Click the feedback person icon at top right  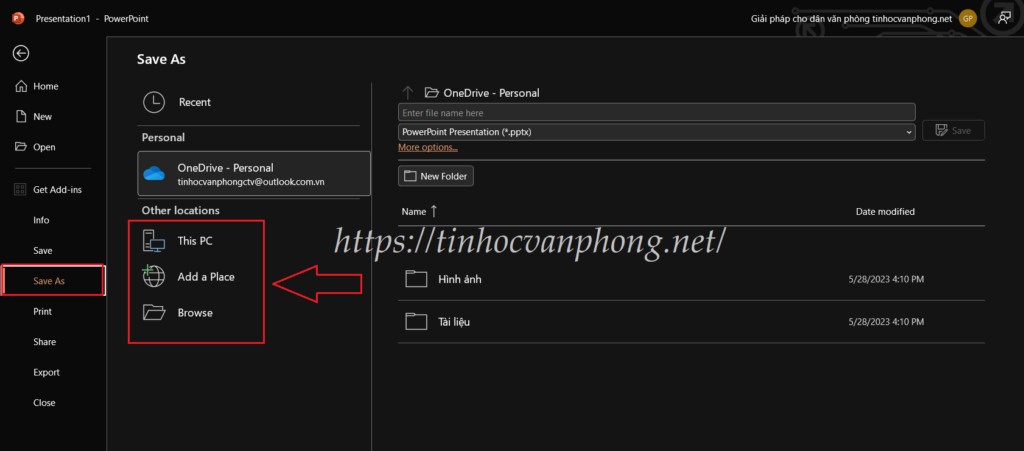point(1004,18)
